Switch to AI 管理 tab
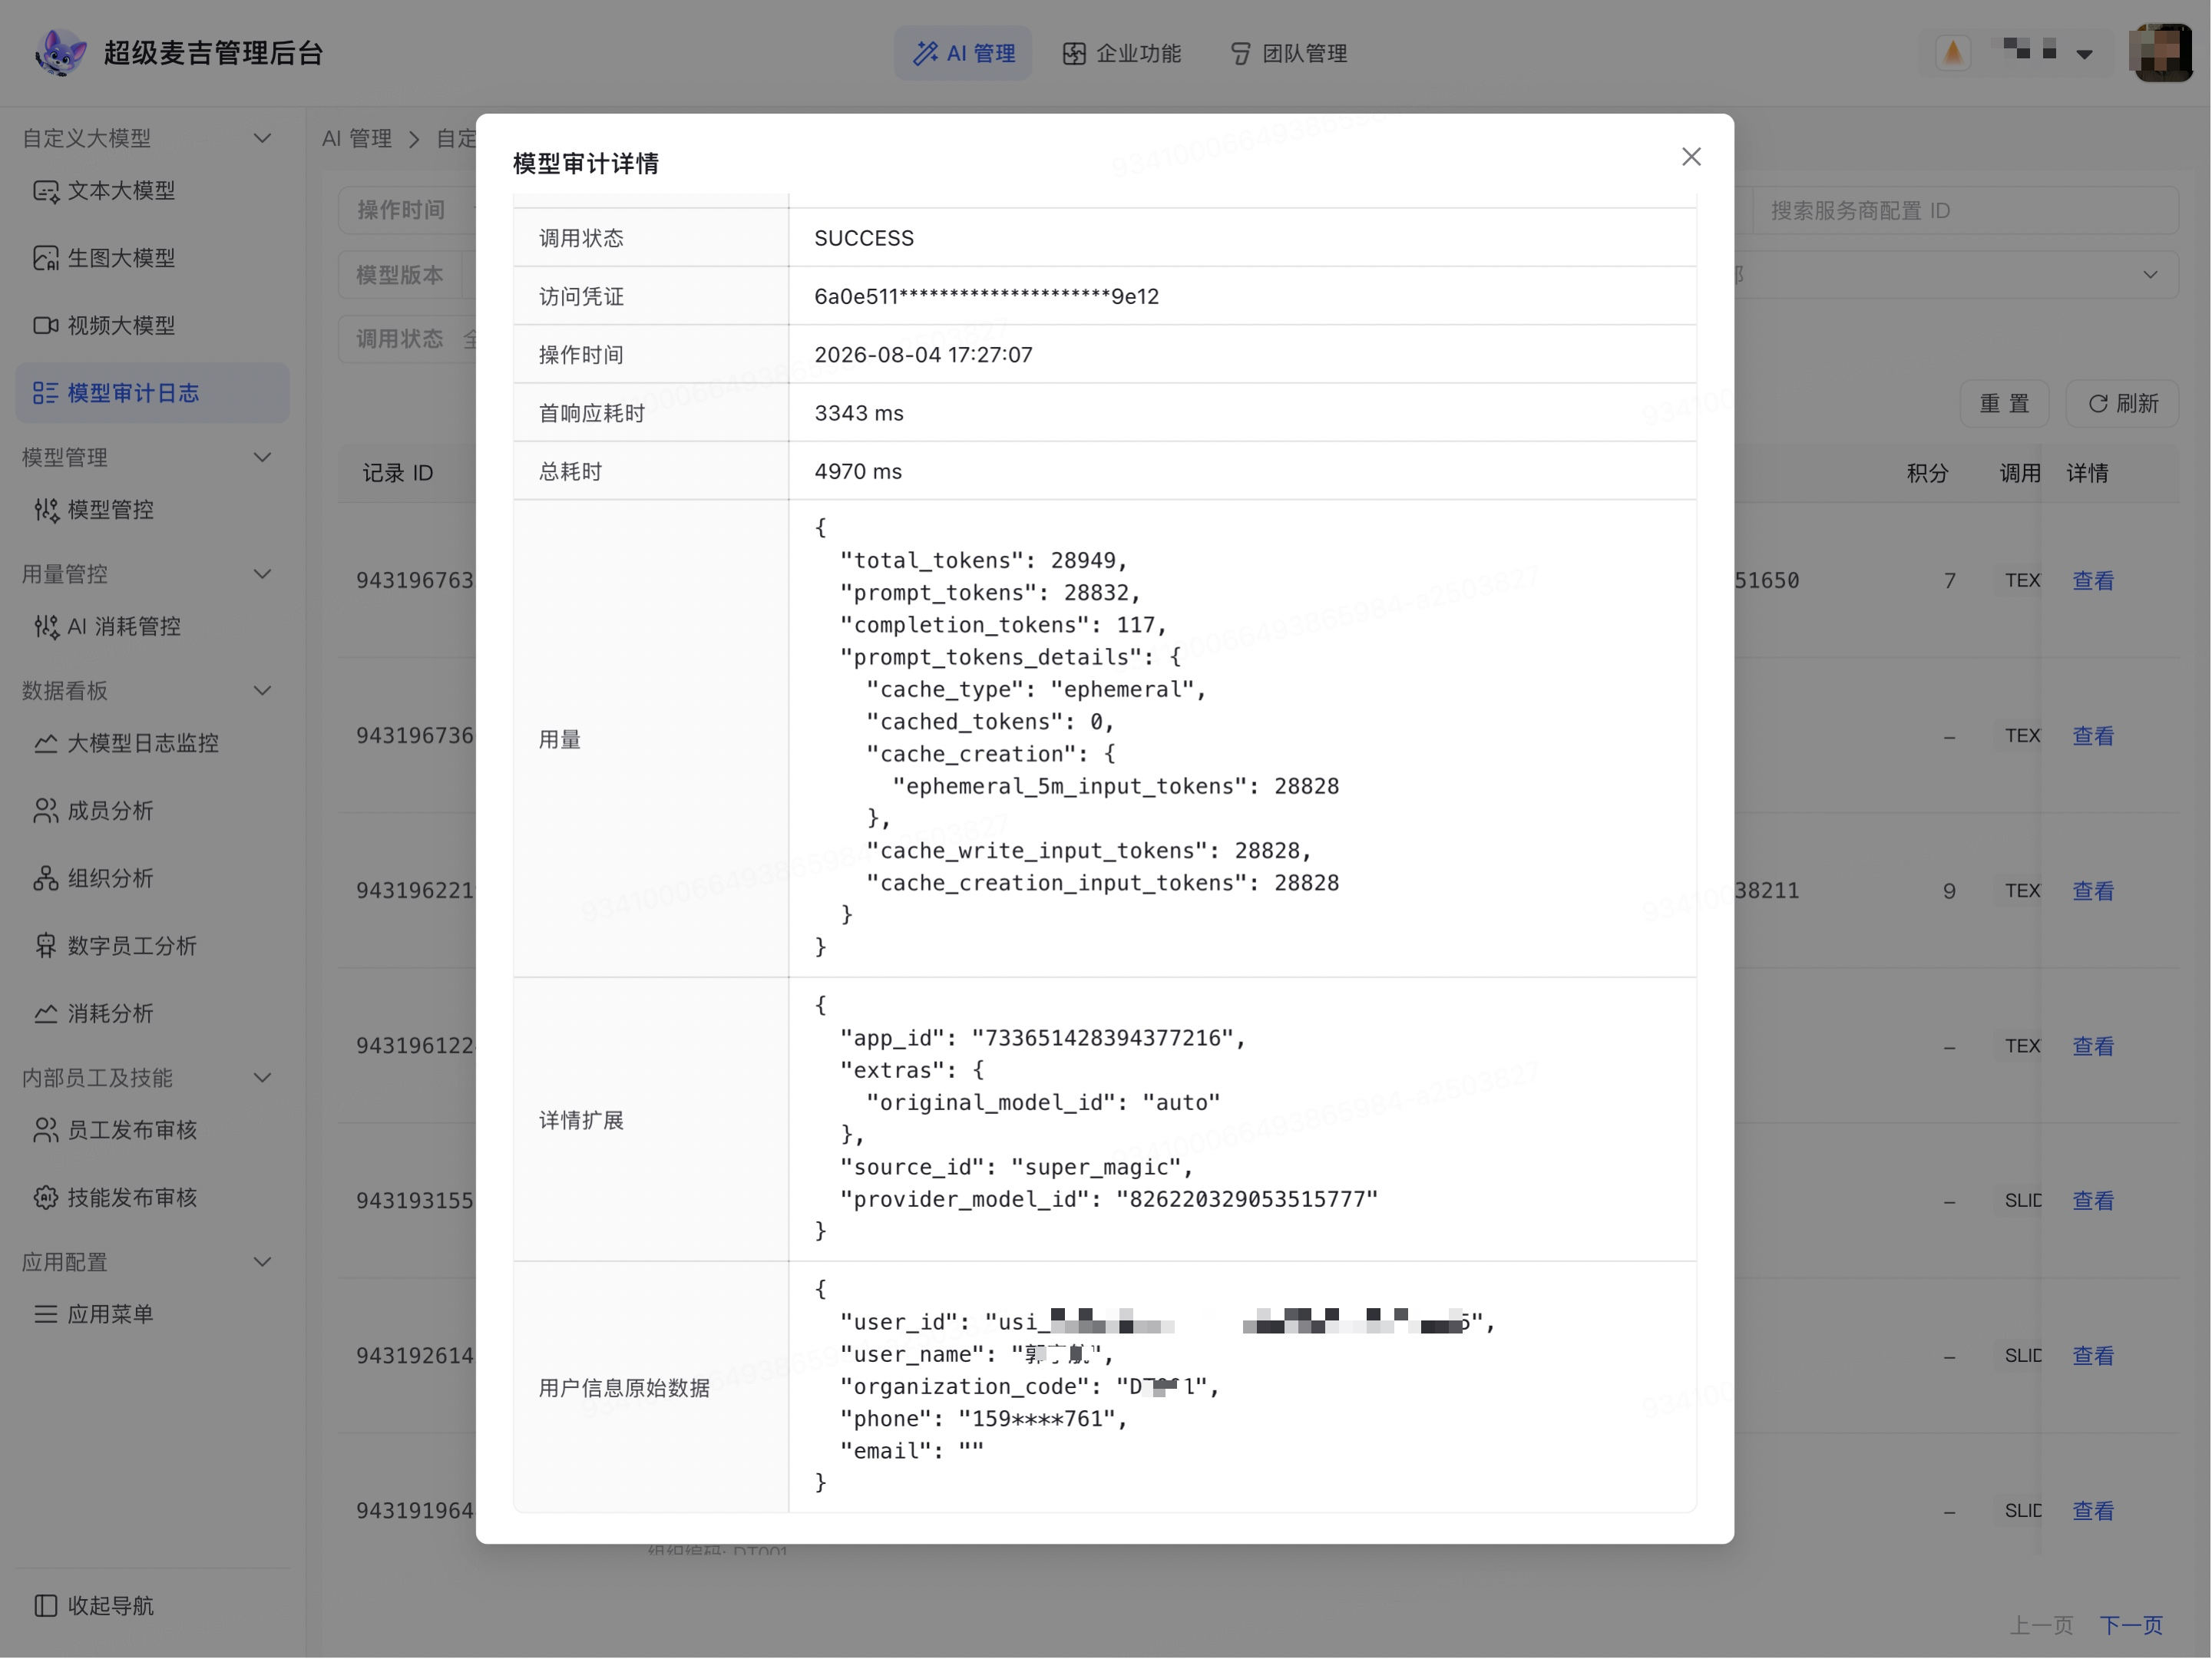The width and height of the screenshot is (2212, 1659). [964, 53]
